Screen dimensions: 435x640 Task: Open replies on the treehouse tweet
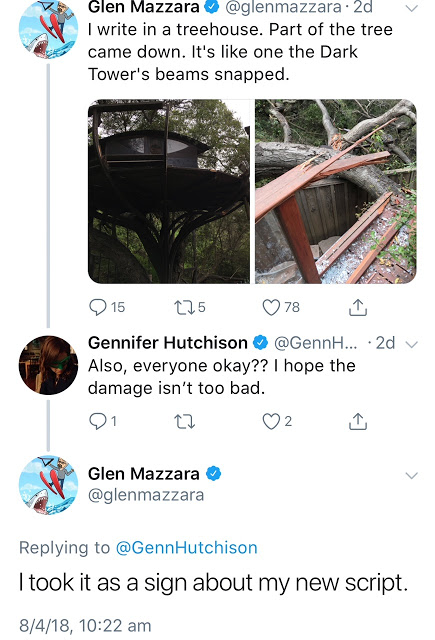pyautogui.click(x=107, y=307)
